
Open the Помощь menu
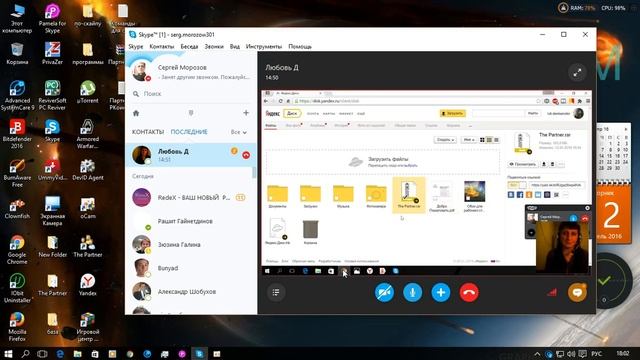300,47
